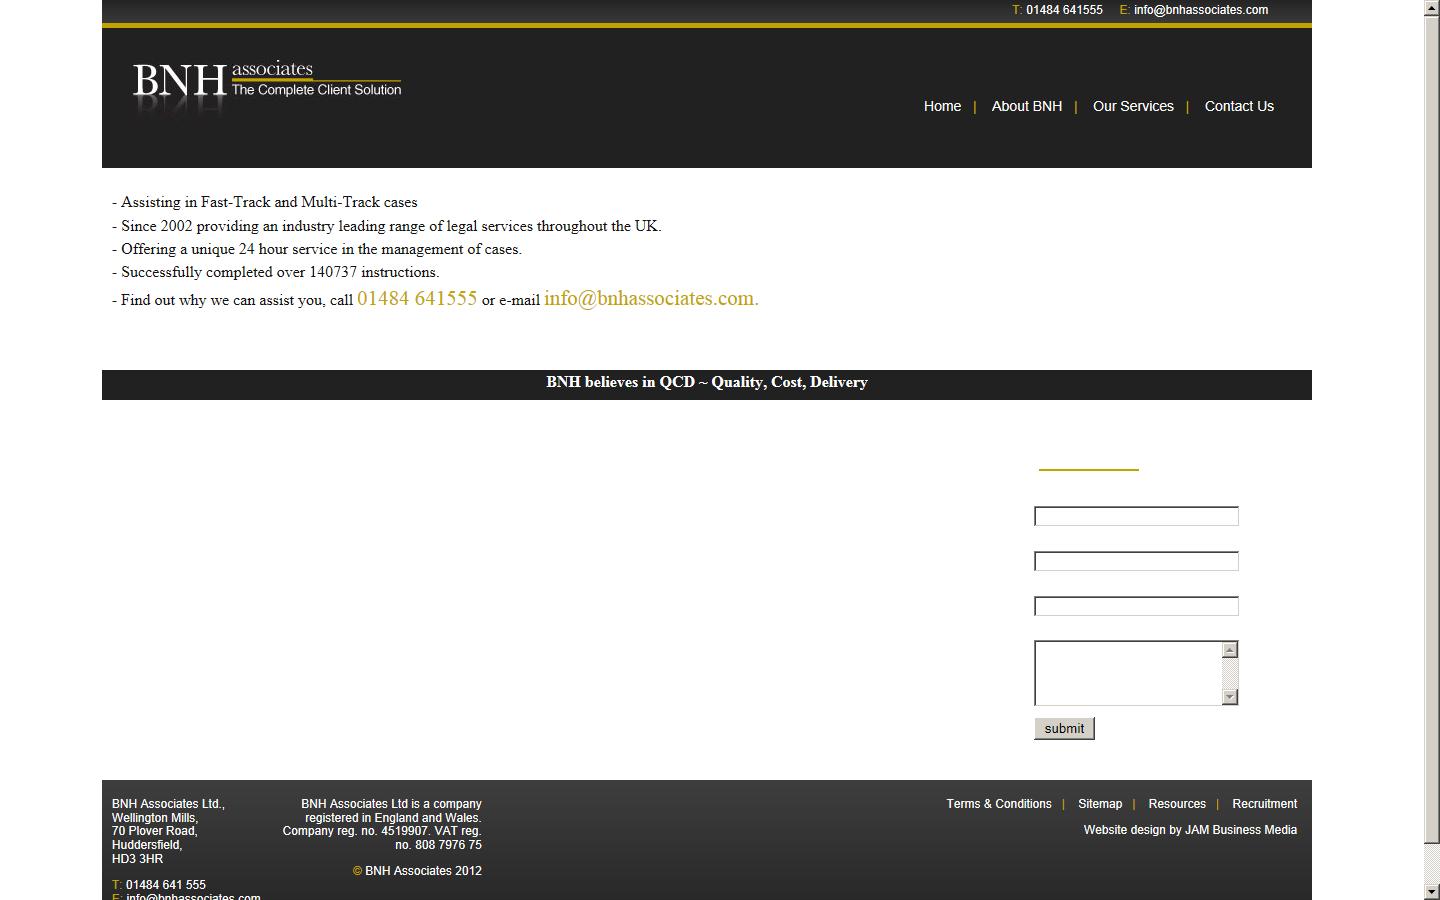Image resolution: width=1440 pixels, height=900 pixels.
Task: Click the JAM Business Media credit link
Action: pos(1241,830)
